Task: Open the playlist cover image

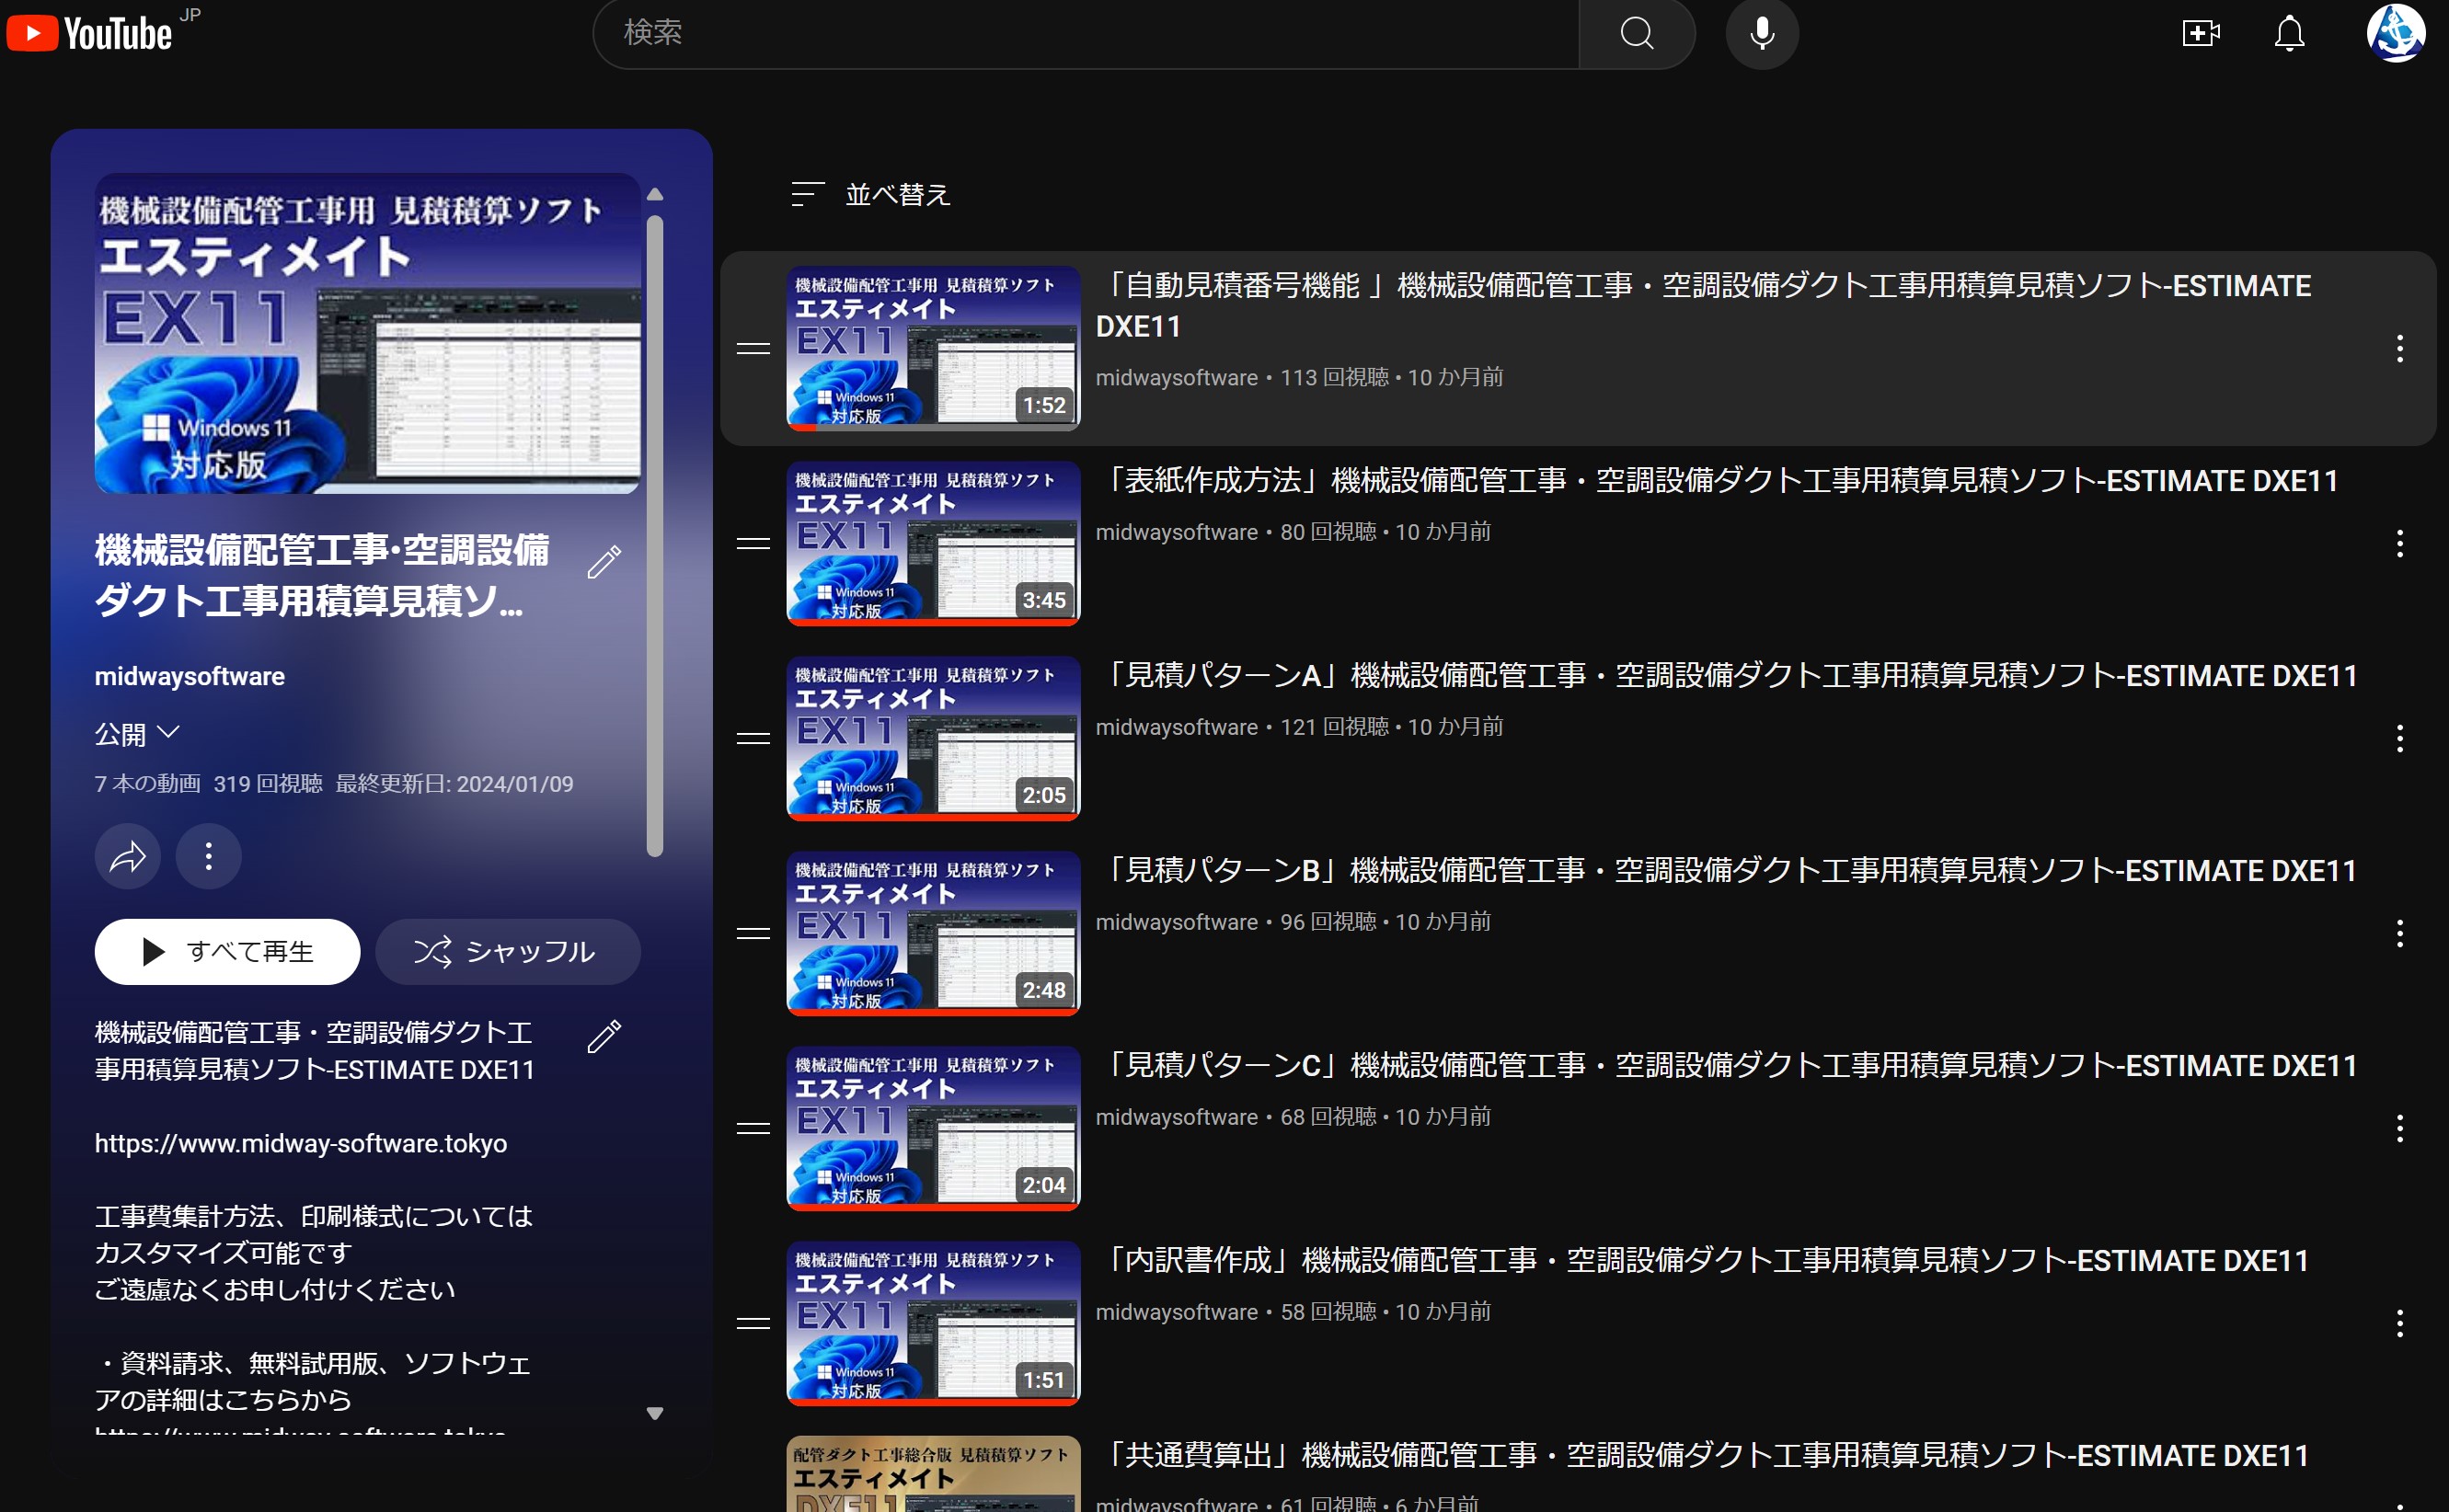Action: pos(367,333)
